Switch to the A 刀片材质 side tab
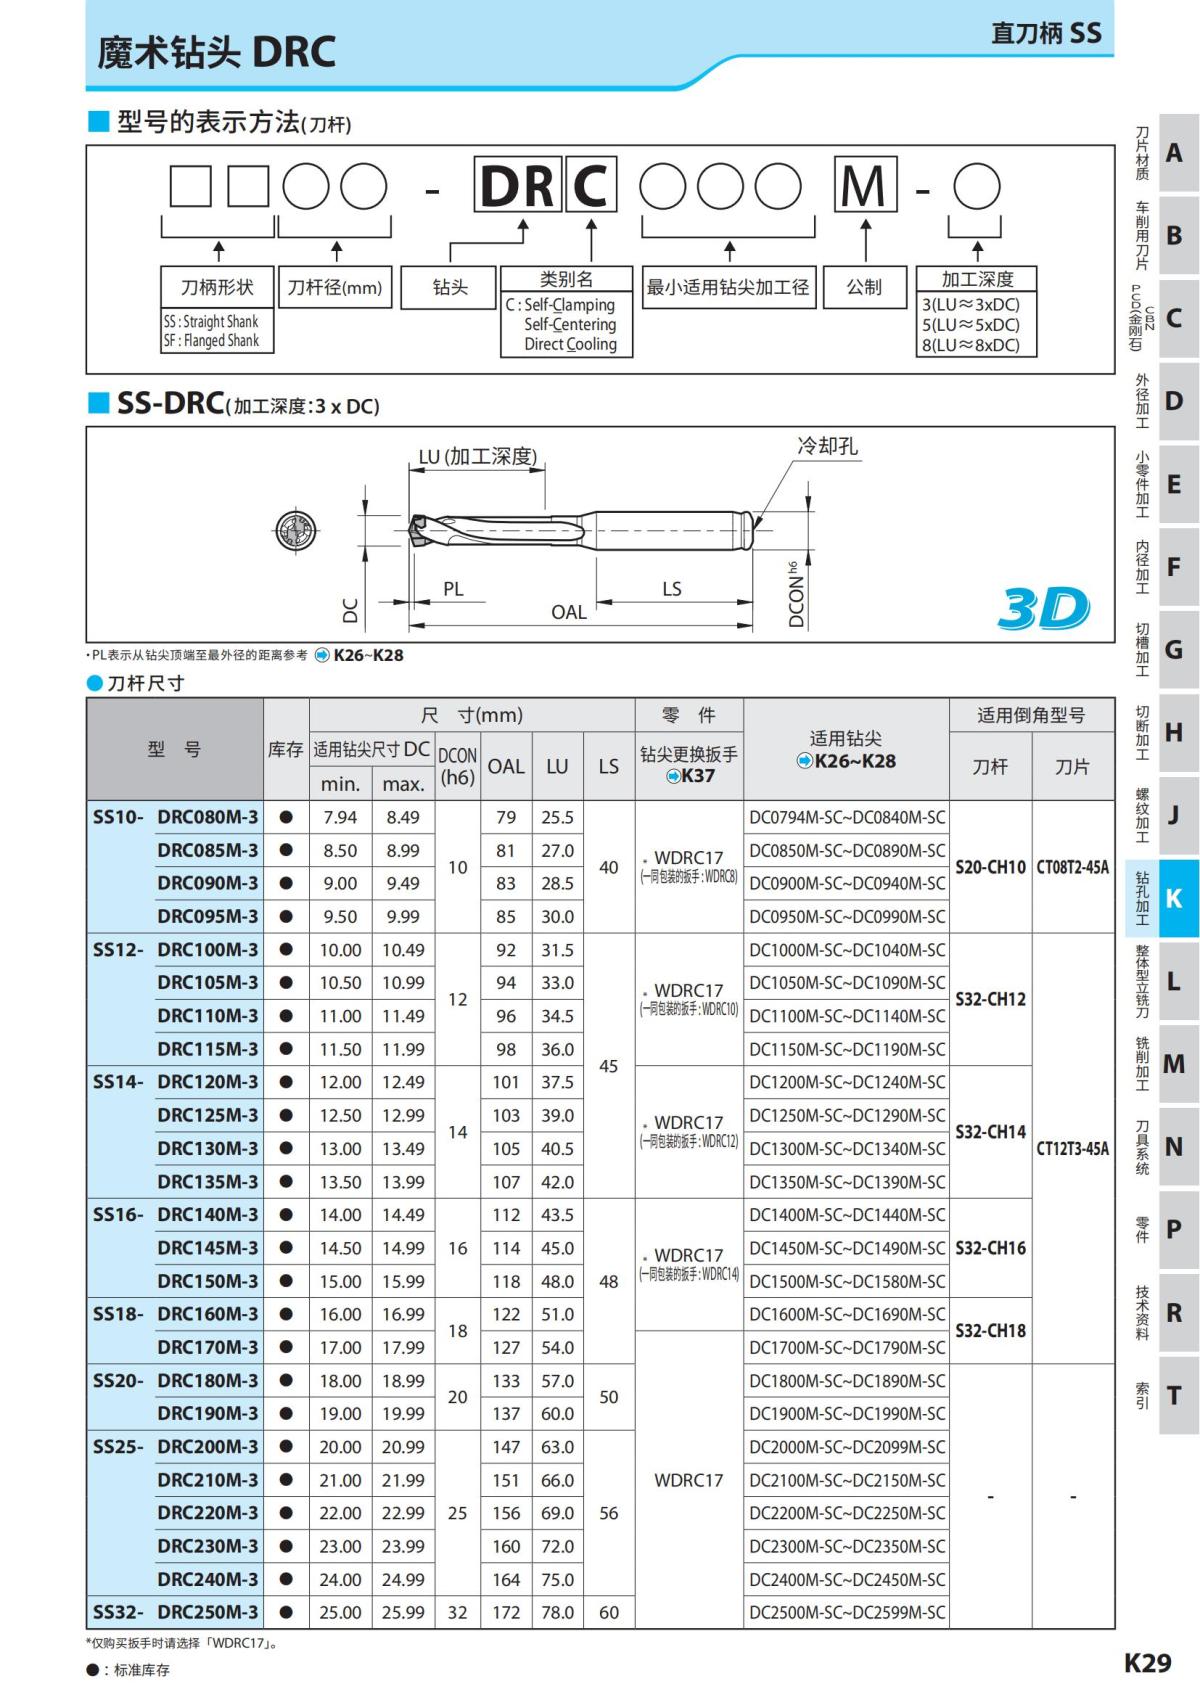Image resolution: width=1200 pixels, height=1697 pixels. (1162, 153)
